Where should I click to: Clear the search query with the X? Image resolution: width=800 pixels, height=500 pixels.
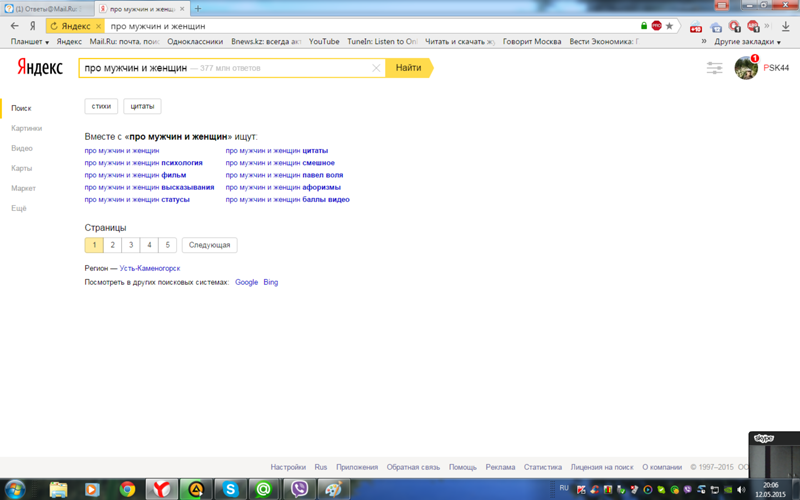pos(376,68)
